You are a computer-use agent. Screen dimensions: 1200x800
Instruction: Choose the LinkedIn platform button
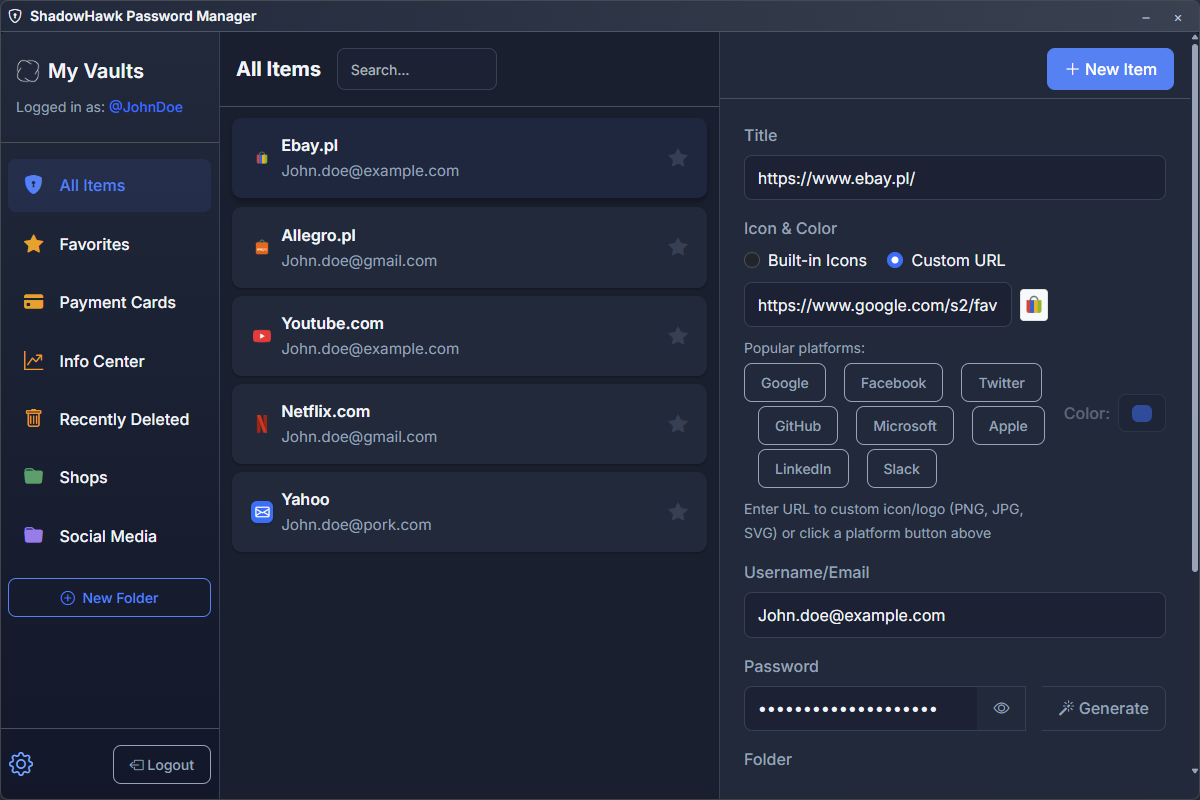click(x=803, y=469)
